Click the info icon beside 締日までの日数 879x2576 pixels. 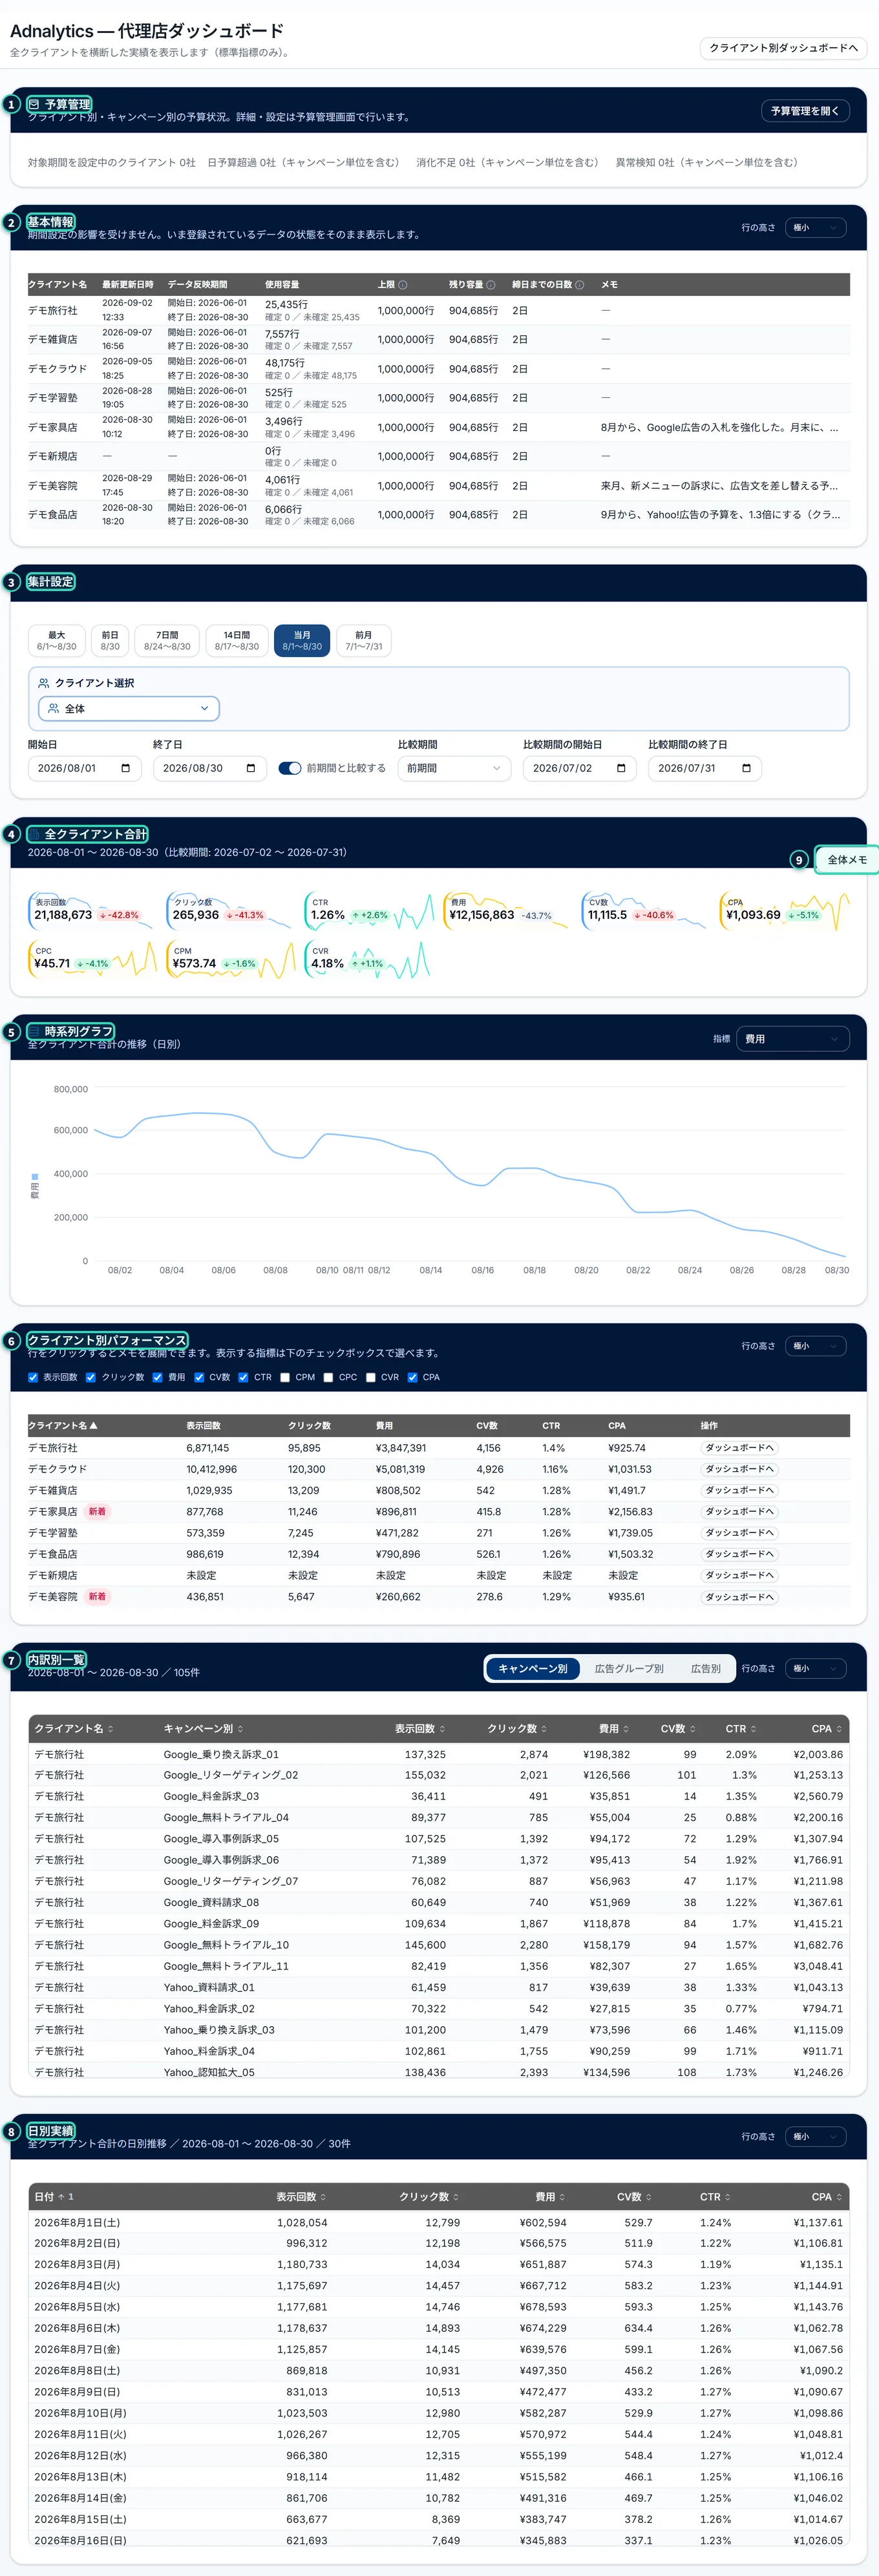click(x=580, y=285)
